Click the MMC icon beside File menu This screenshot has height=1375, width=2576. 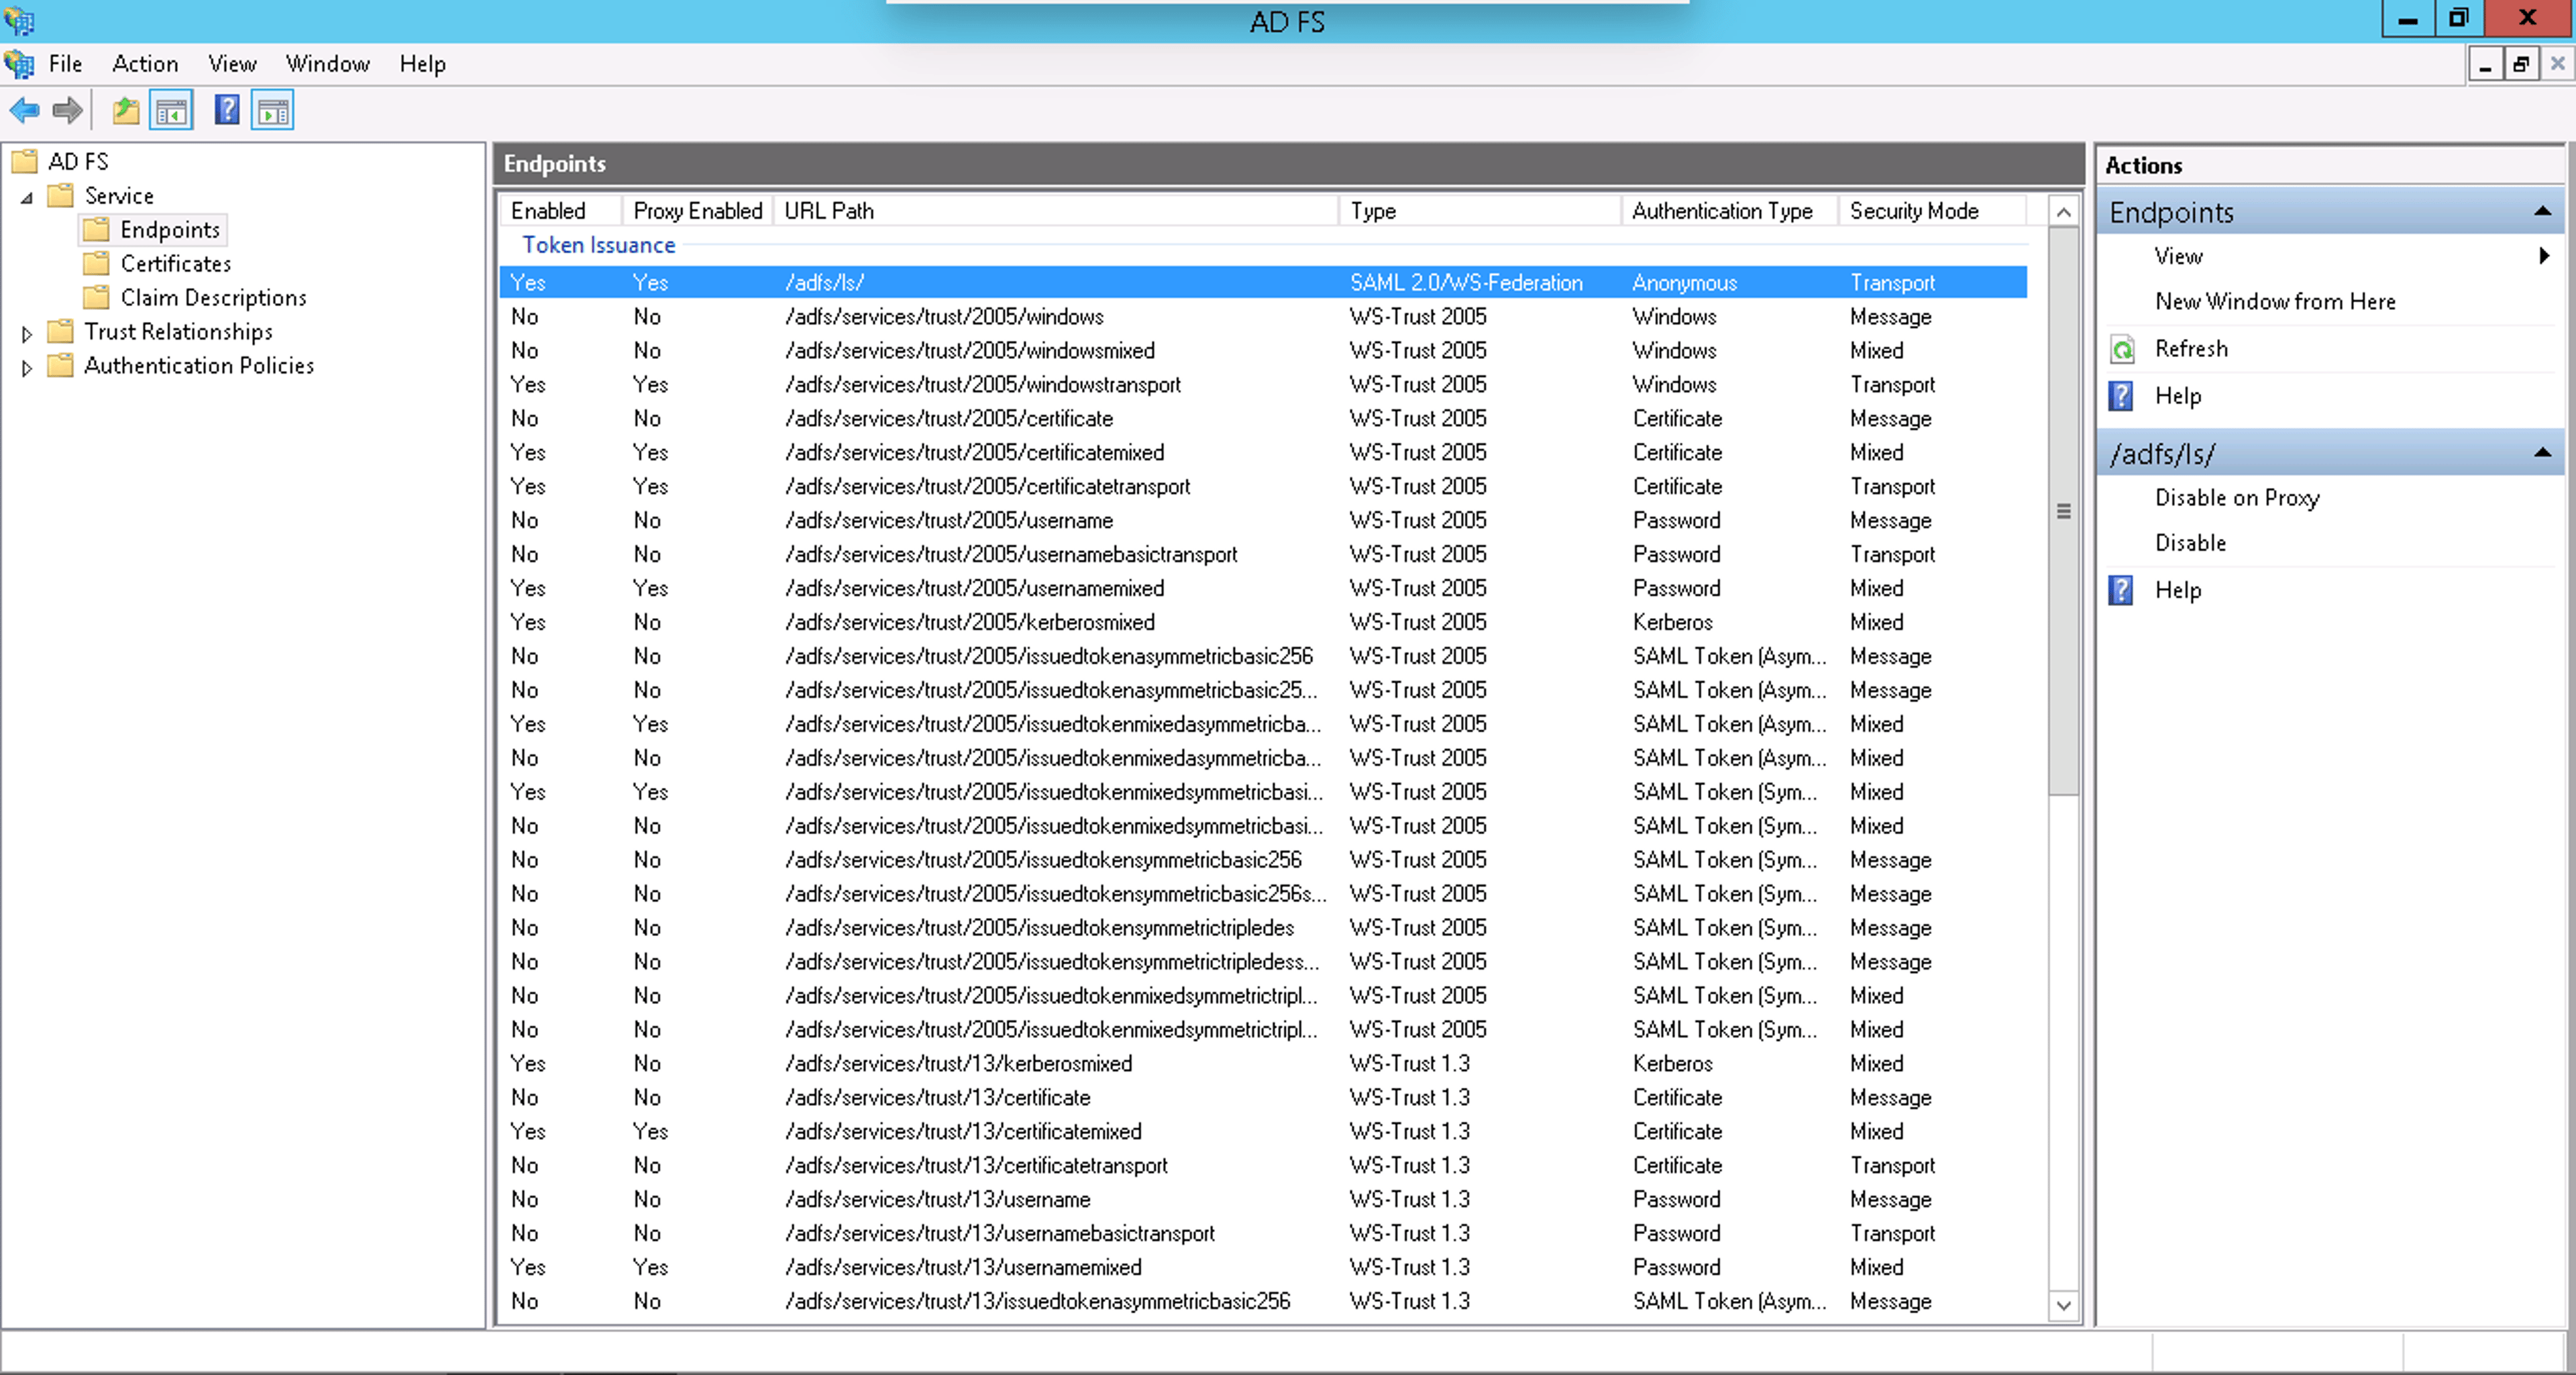[20, 64]
